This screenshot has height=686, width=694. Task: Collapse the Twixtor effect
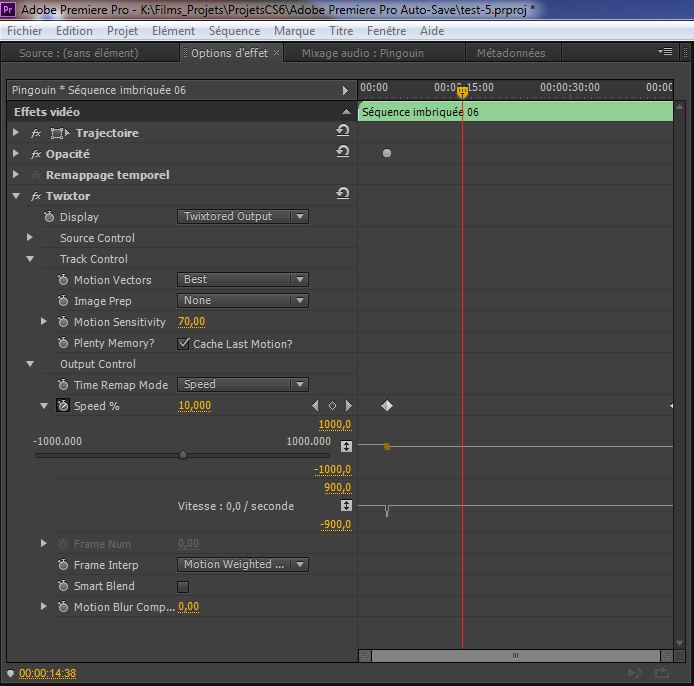pyautogui.click(x=16, y=196)
